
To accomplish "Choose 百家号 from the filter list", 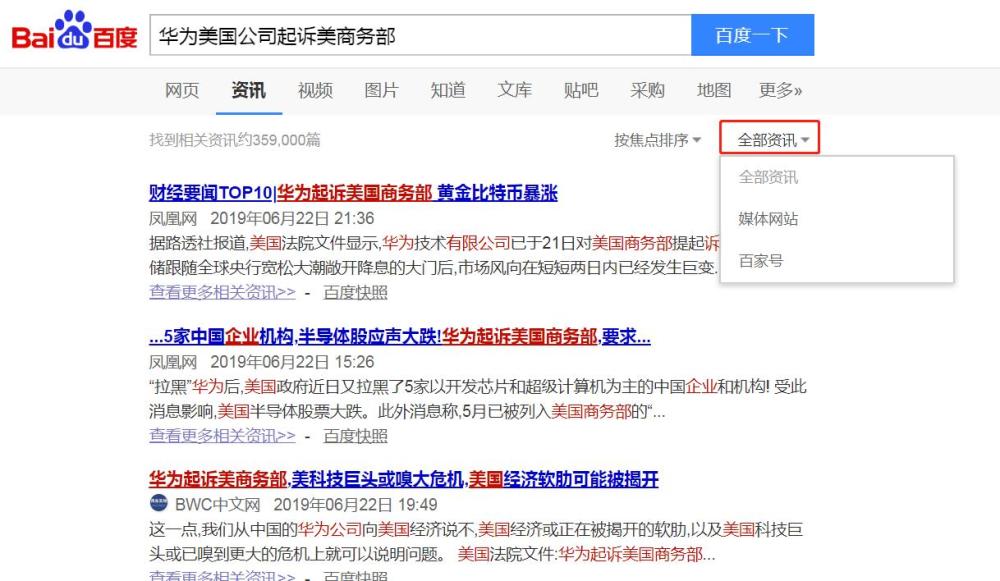I will tap(761, 261).
